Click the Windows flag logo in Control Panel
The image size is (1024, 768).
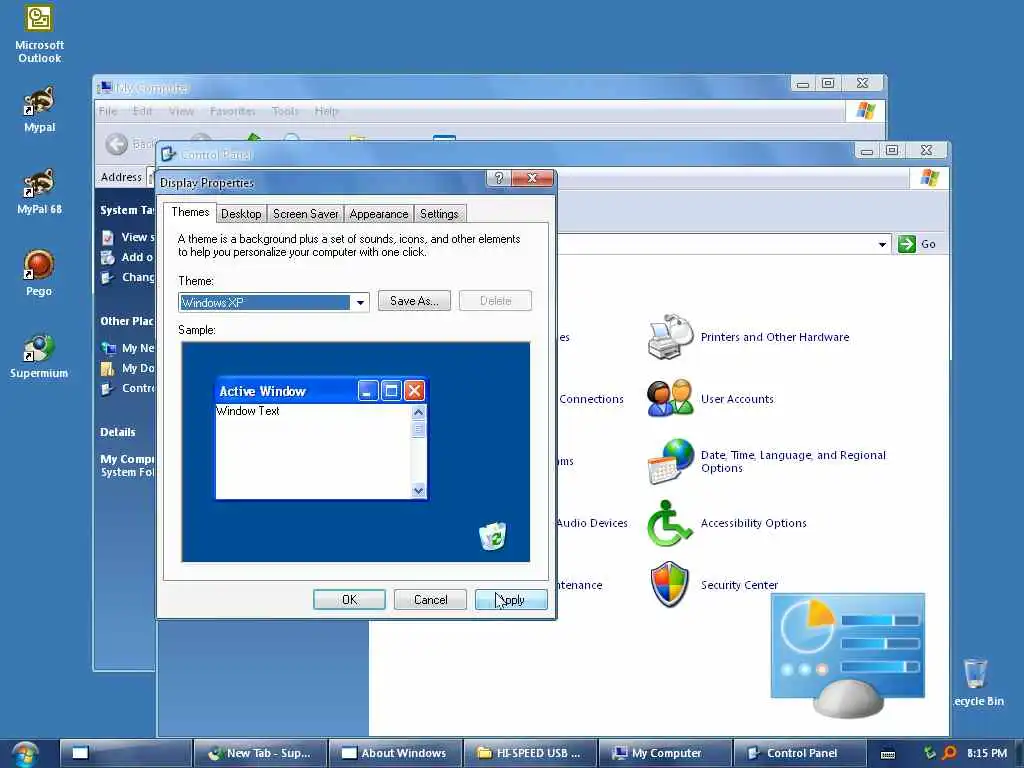click(x=929, y=178)
